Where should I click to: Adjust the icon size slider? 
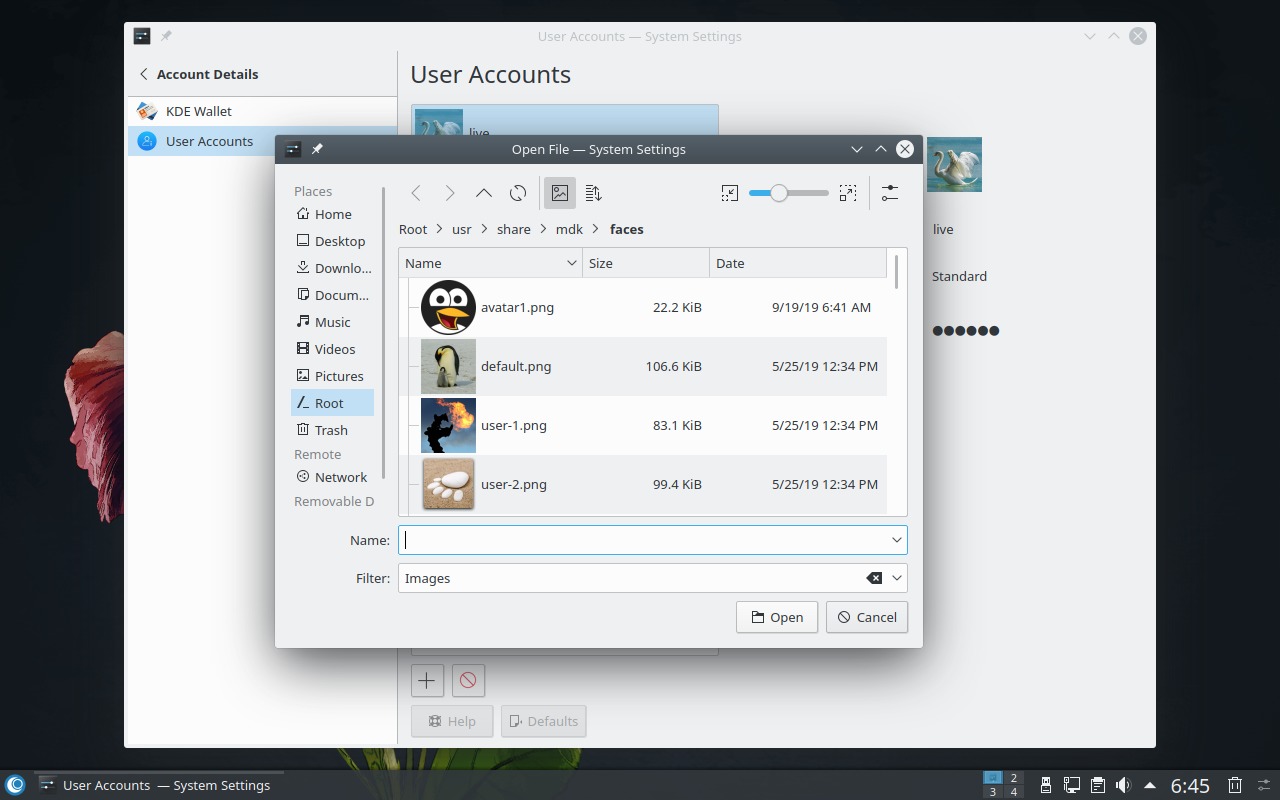coord(779,193)
